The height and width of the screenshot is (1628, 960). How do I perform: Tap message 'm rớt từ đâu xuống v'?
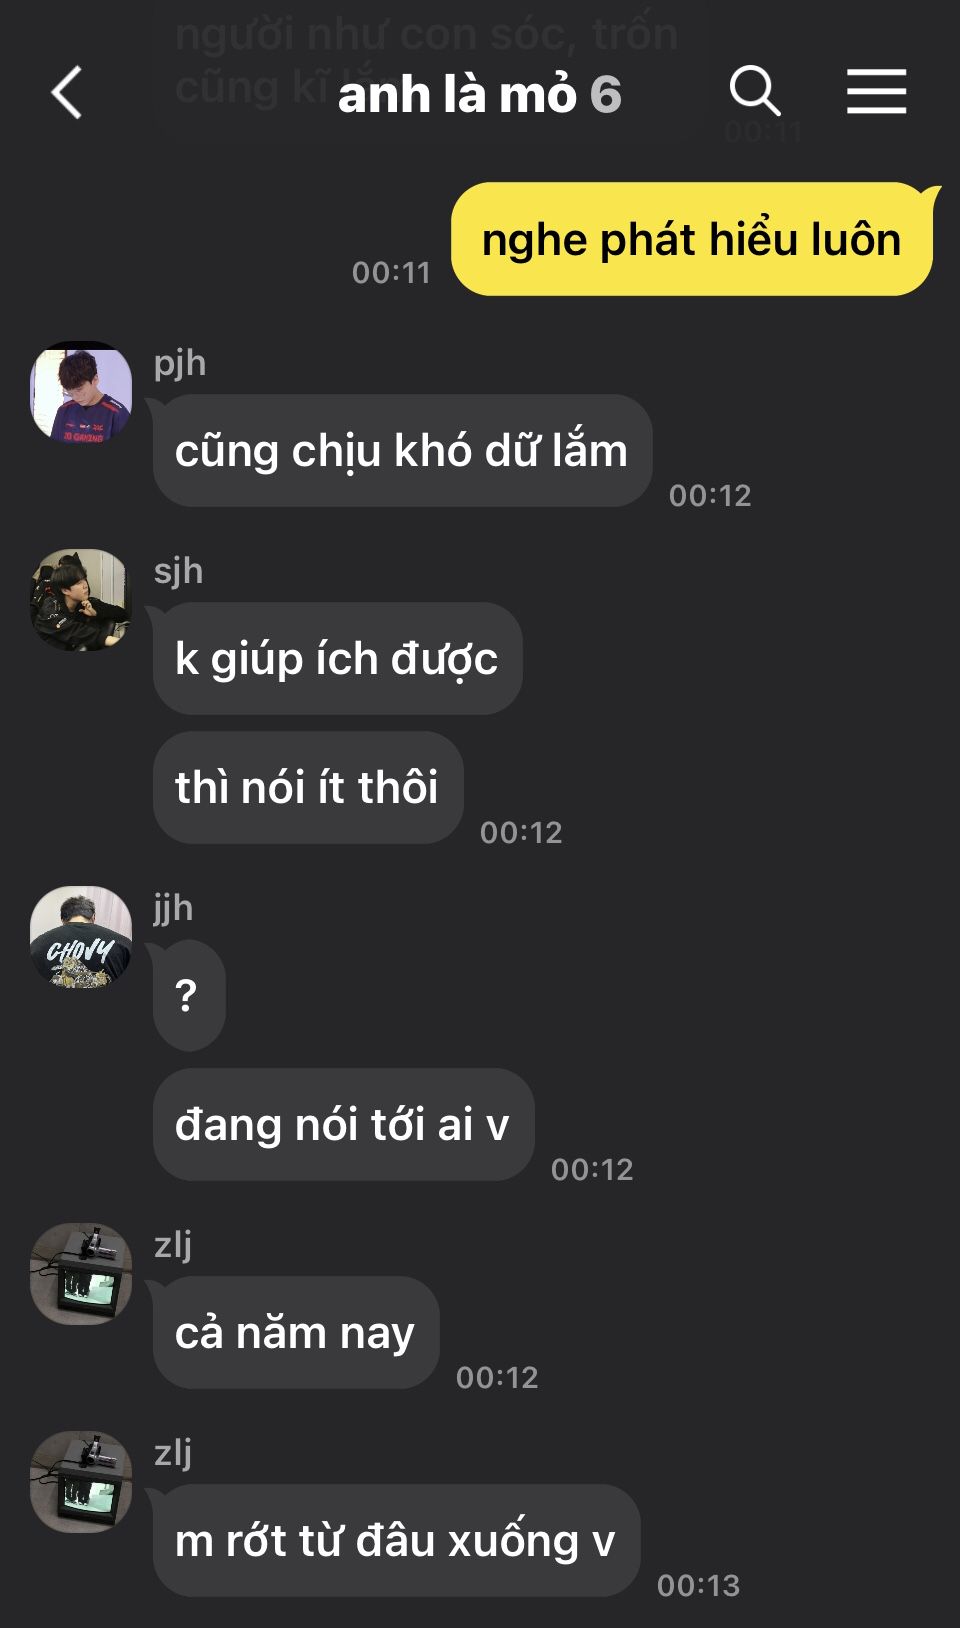(396, 1540)
